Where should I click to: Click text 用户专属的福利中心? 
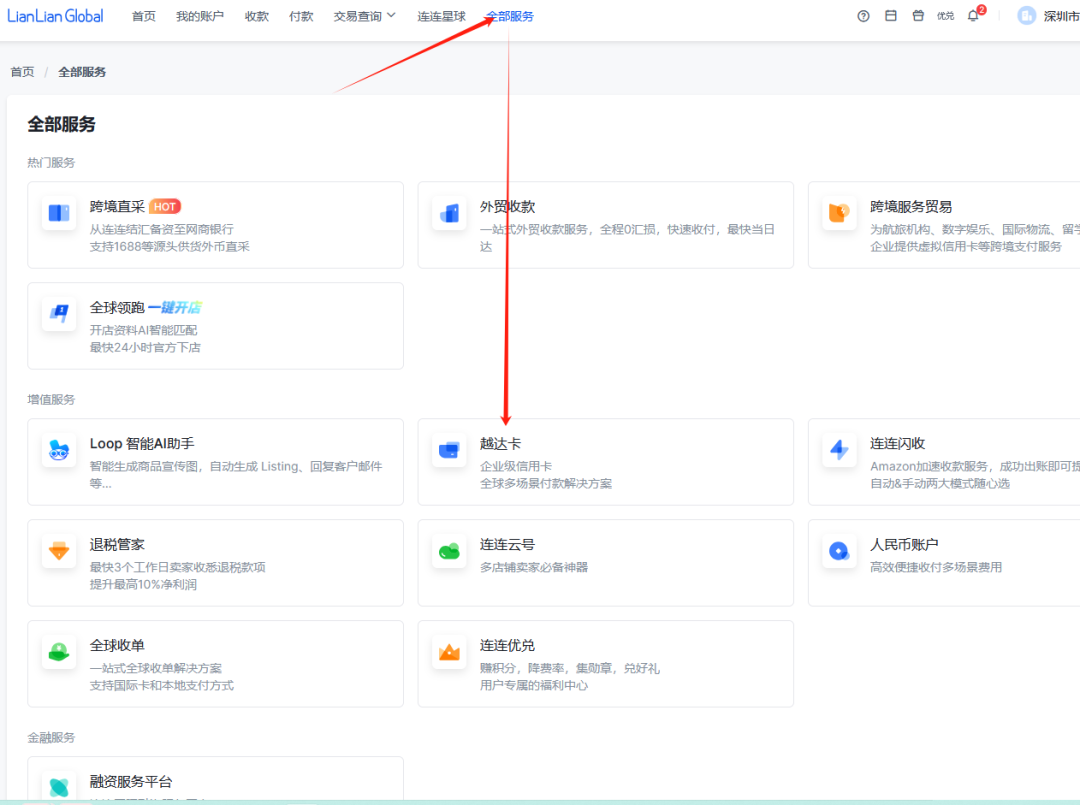pyautogui.click(x=534, y=685)
